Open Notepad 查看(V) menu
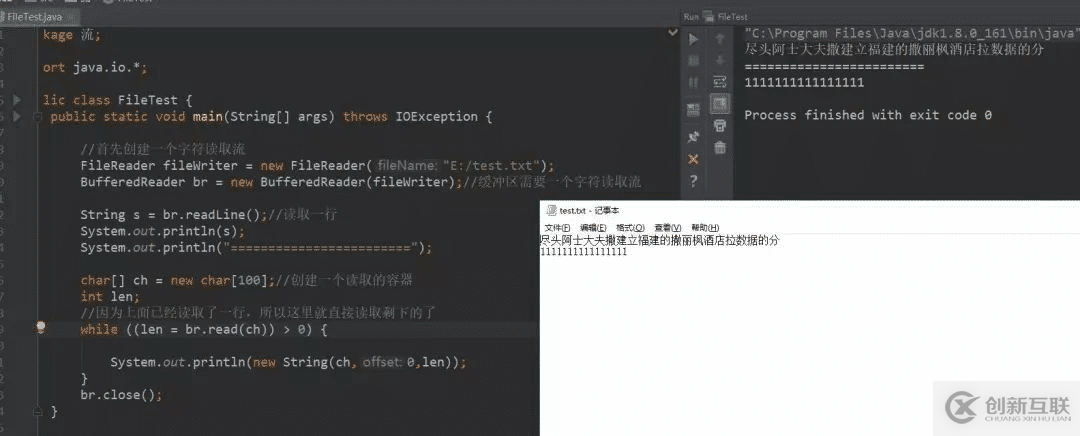 pyautogui.click(x=667, y=227)
